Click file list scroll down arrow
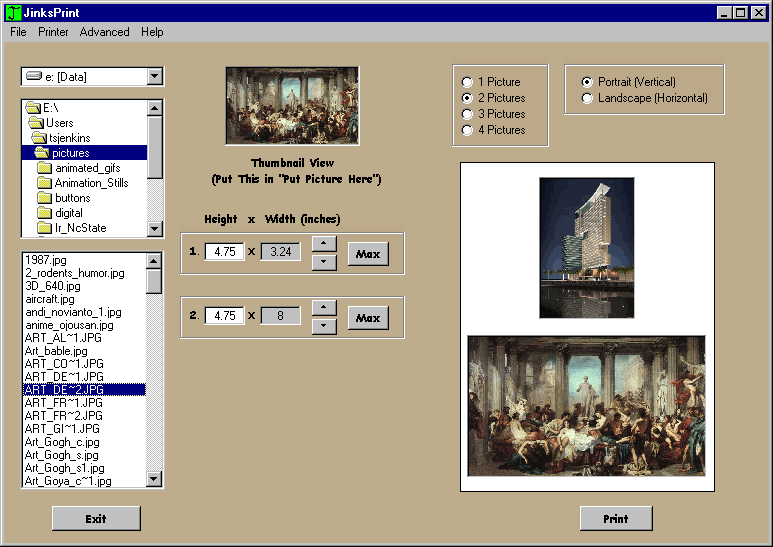 click(154, 479)
